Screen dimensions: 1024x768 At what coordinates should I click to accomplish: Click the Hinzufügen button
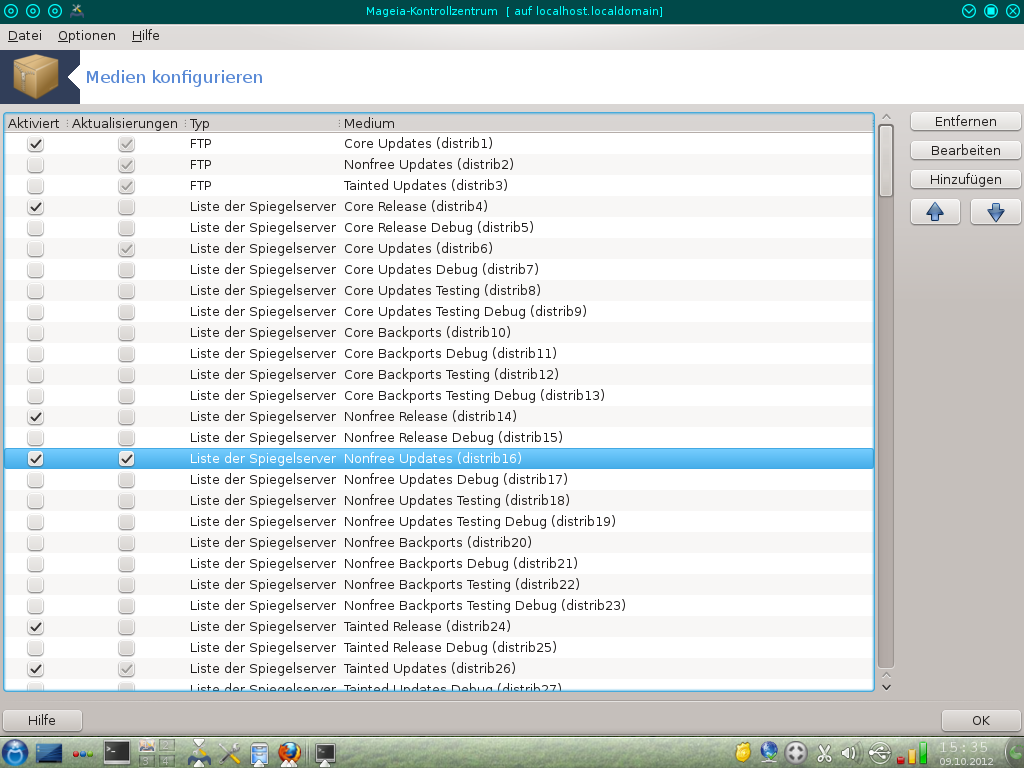[x=965, y=179]
